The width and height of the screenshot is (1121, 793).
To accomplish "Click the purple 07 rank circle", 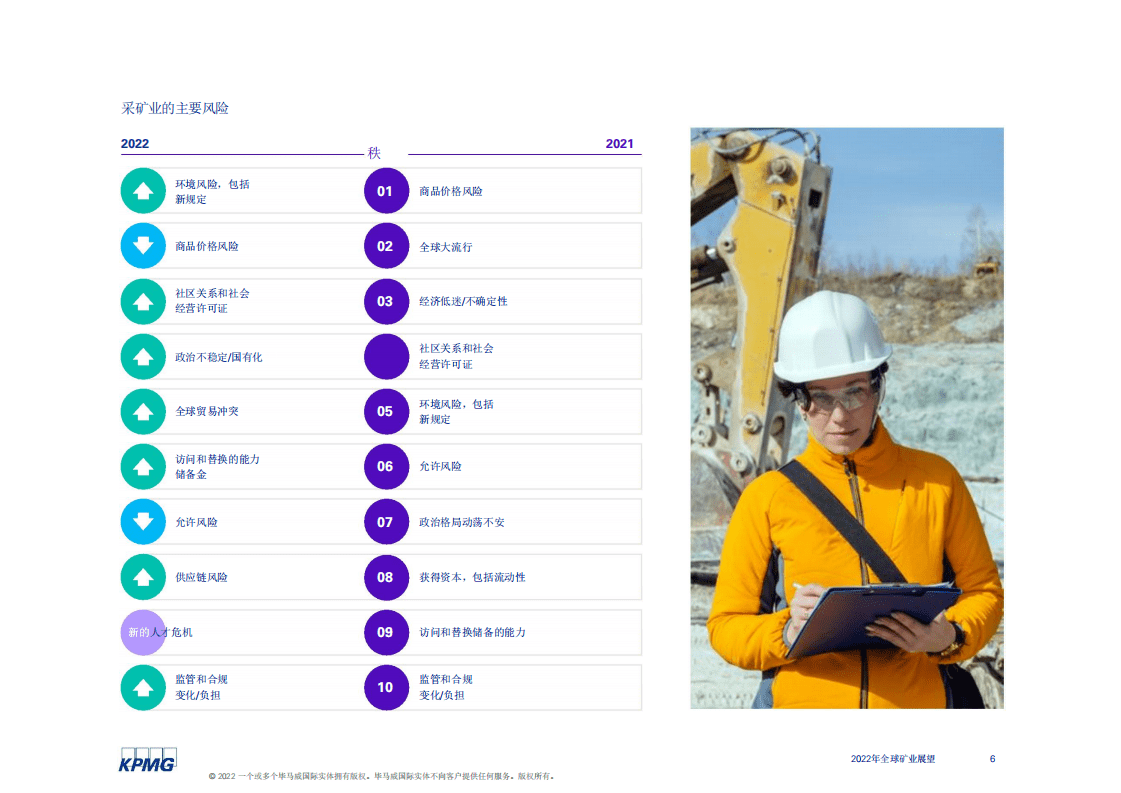I will coord(386,522).
